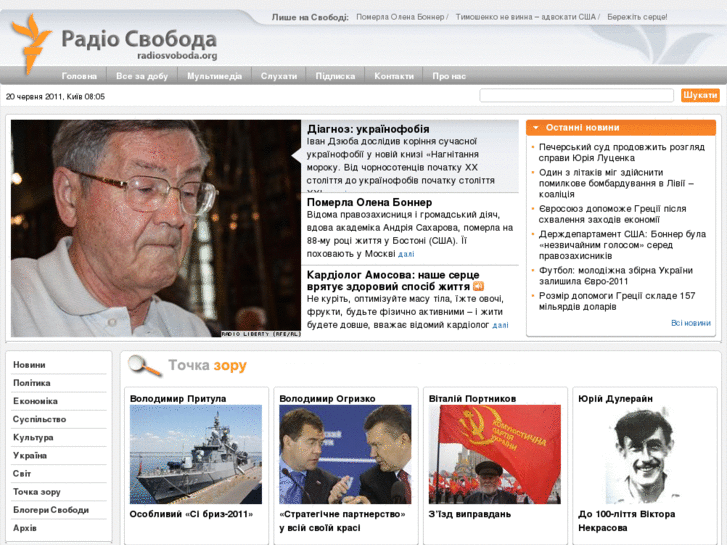The image size is (727, 545).
Task: Open main headline Померла Олена Боннер
Action: click(x=370, y=202)
